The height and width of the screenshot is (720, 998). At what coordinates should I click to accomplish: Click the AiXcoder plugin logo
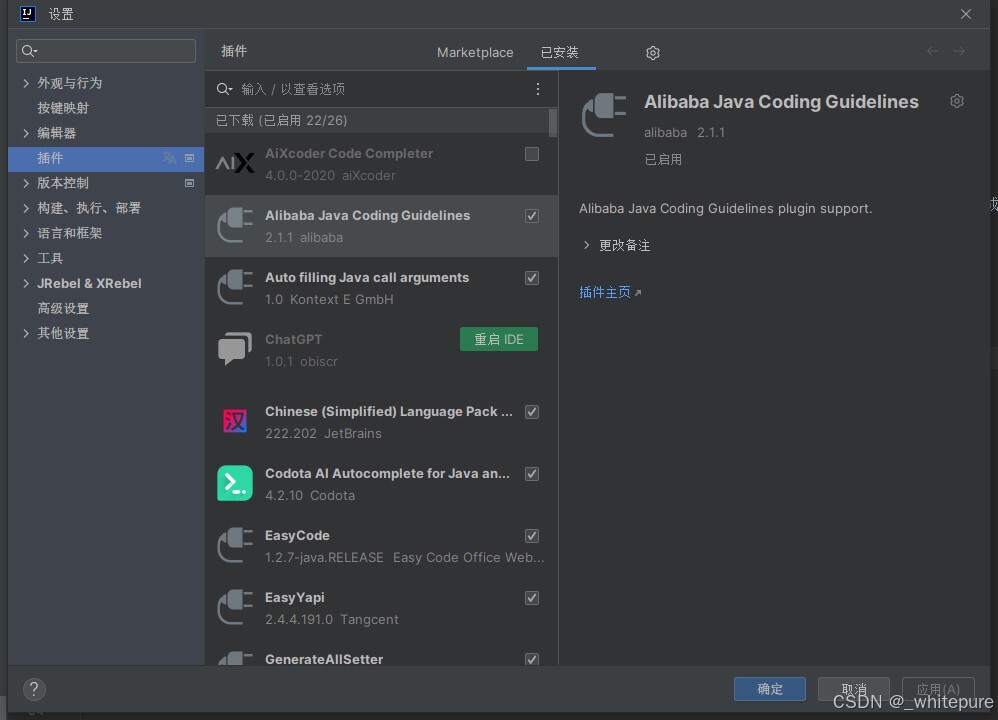(x=235, y=164)
